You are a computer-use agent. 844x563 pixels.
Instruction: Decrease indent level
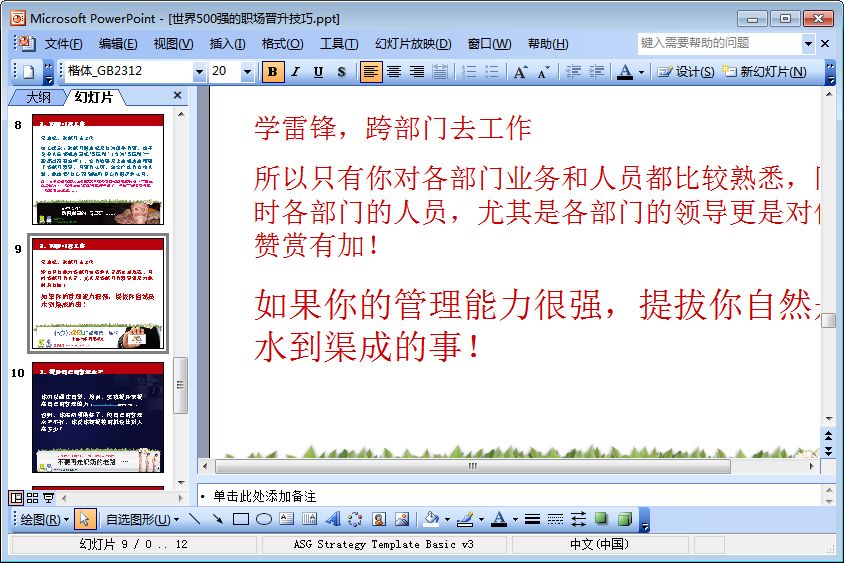574,72
